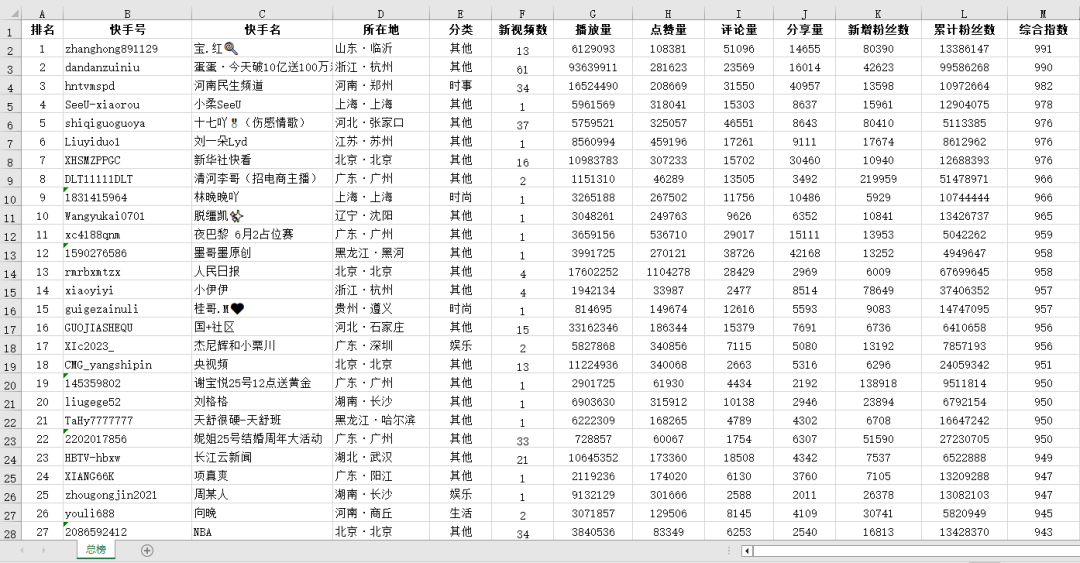1080x563 pixels.
Task: Select cell 周某人
Action: pos(262,495)
